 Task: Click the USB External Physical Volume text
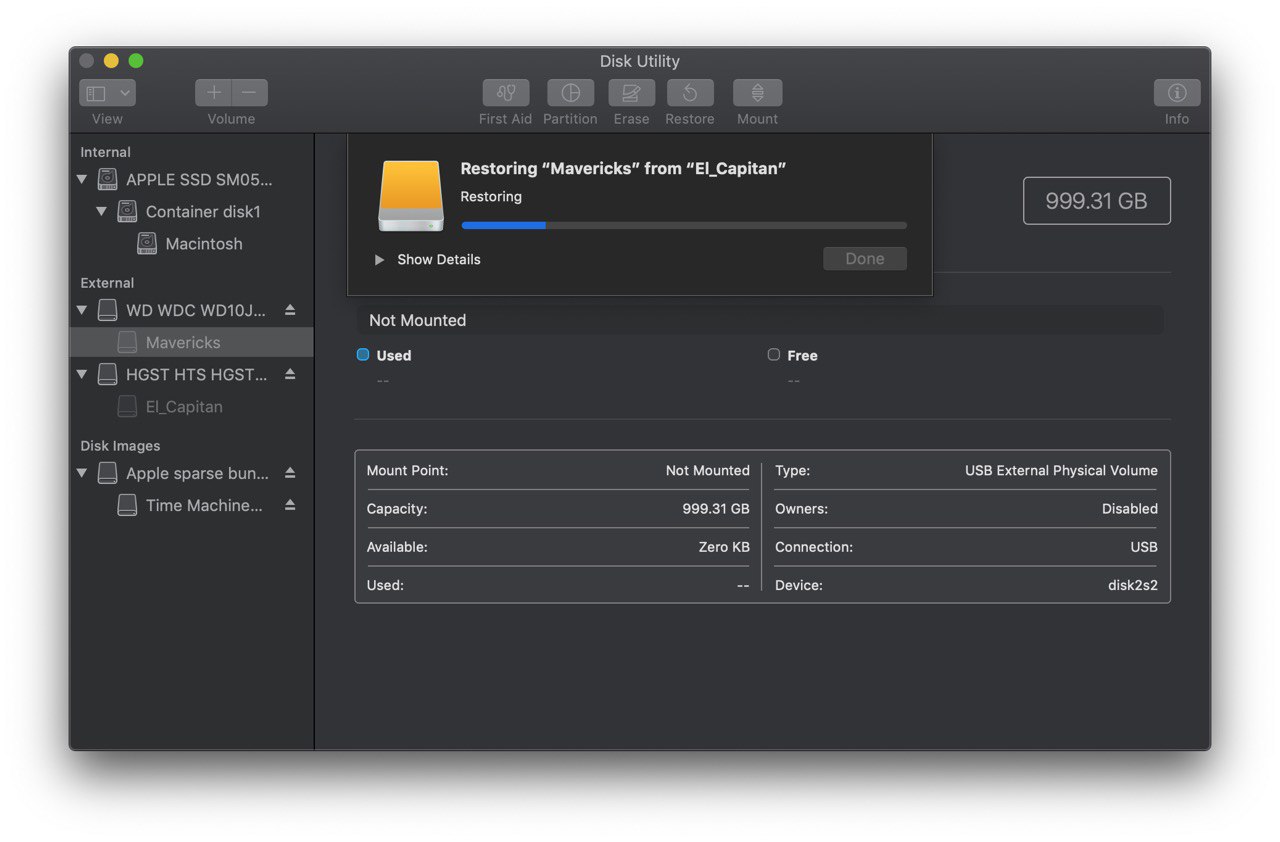1061,470
